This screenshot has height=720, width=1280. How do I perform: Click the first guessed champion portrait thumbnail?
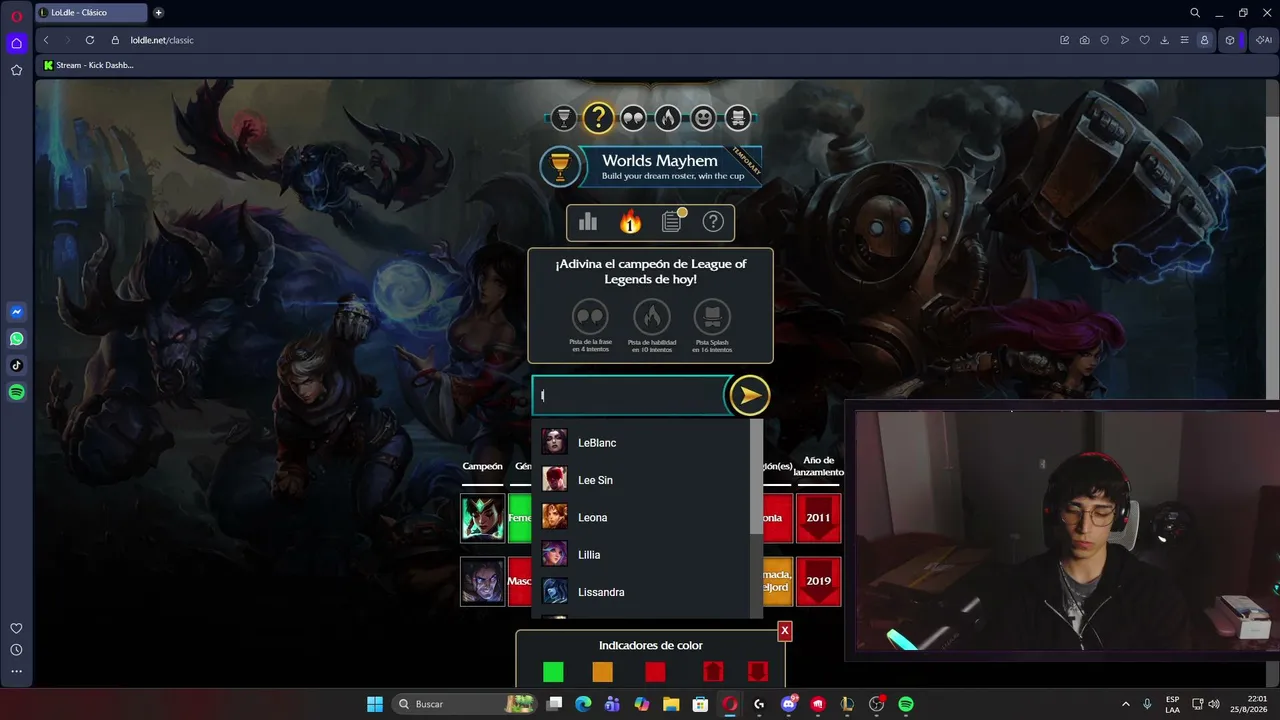pos(482,518)
